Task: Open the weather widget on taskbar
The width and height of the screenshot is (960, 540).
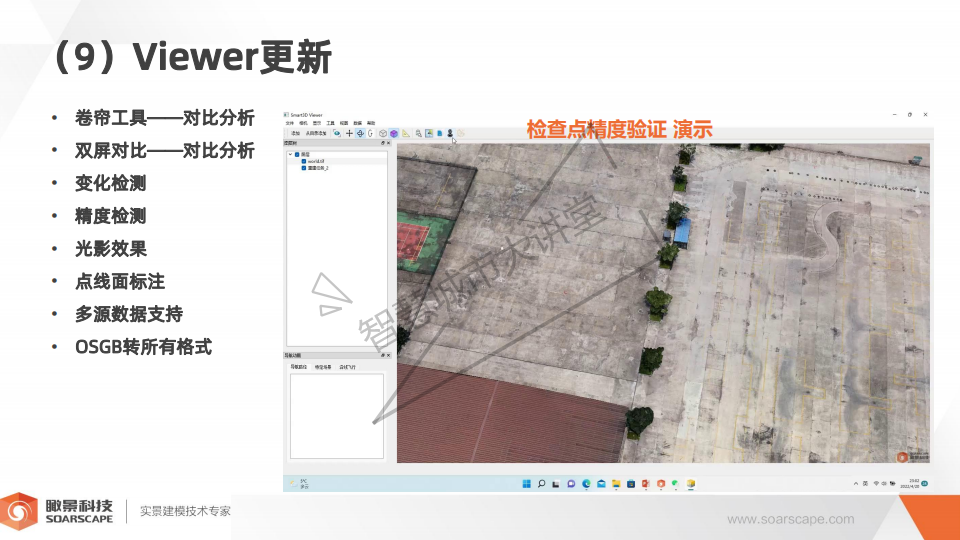Action: 299,484
